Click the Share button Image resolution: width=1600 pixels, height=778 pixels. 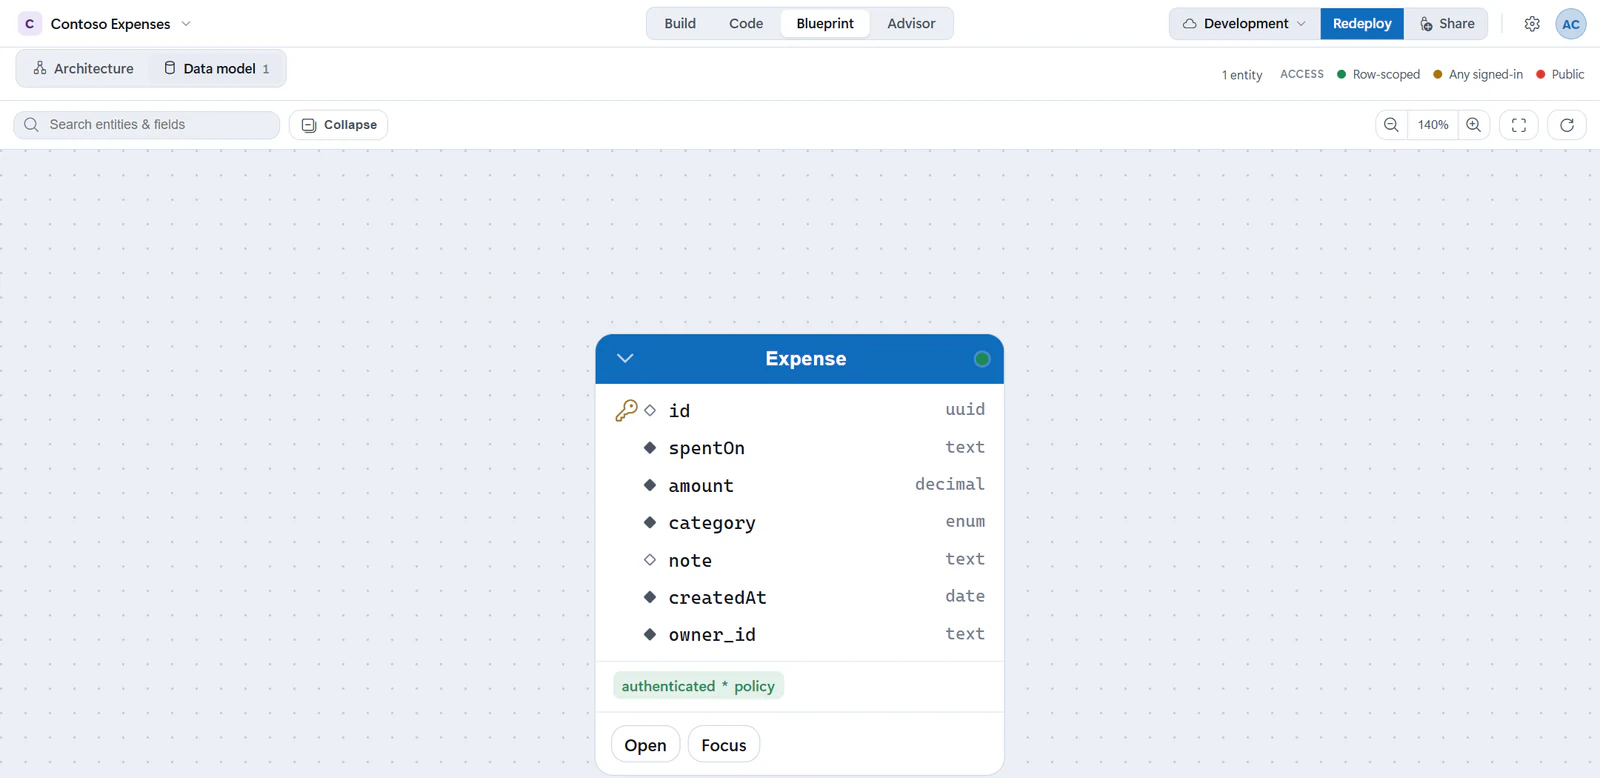coord(1446,24)
